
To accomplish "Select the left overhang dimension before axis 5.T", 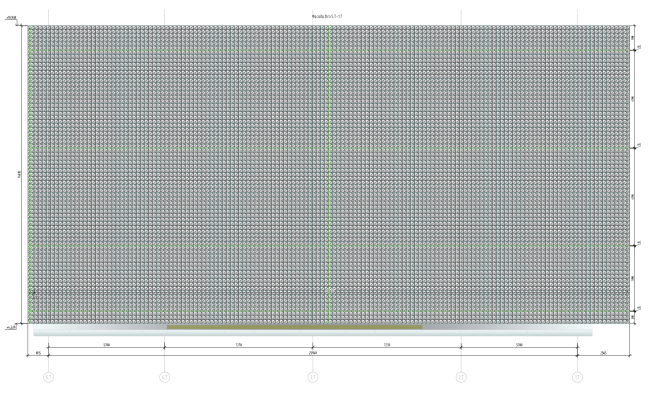I will point(38,353).
